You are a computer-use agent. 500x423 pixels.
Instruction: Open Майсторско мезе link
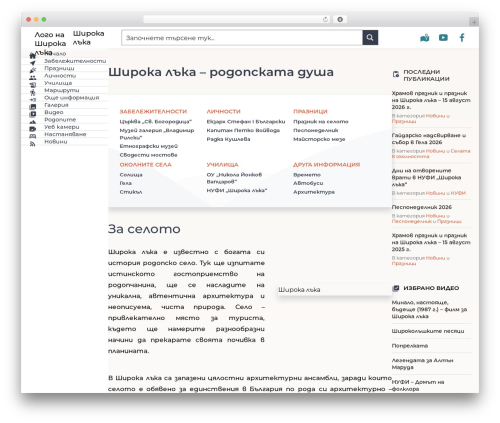pyautogui.click(x=319, y=139)
